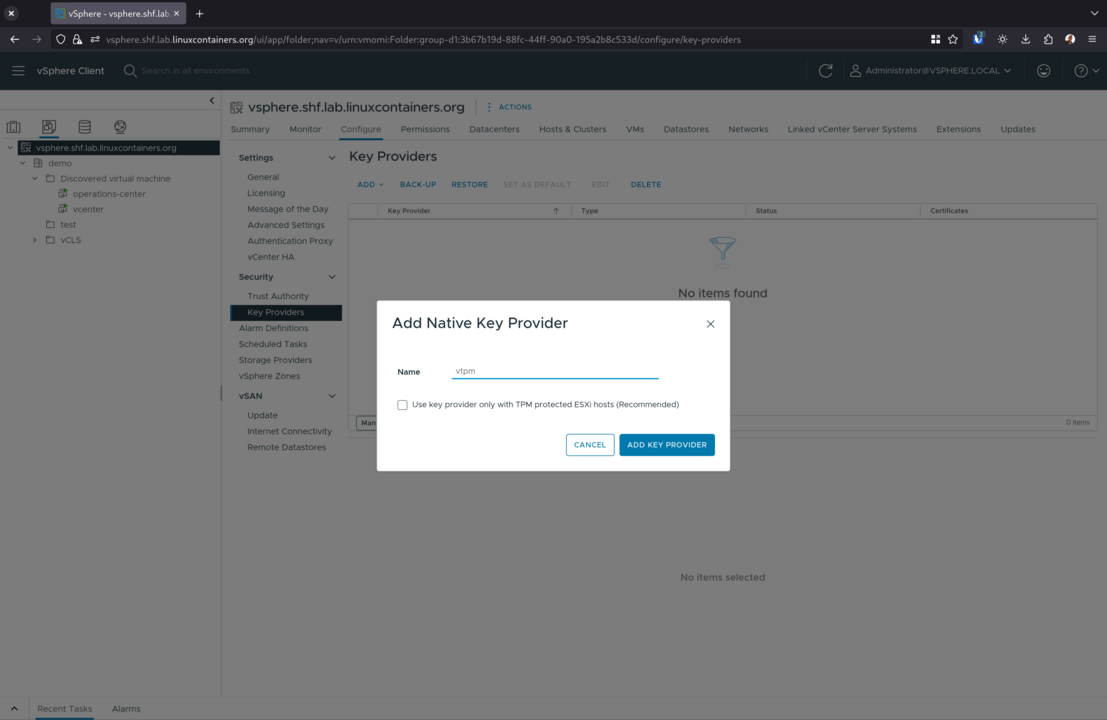Bookmark the page with star icon

coord(953,40)
